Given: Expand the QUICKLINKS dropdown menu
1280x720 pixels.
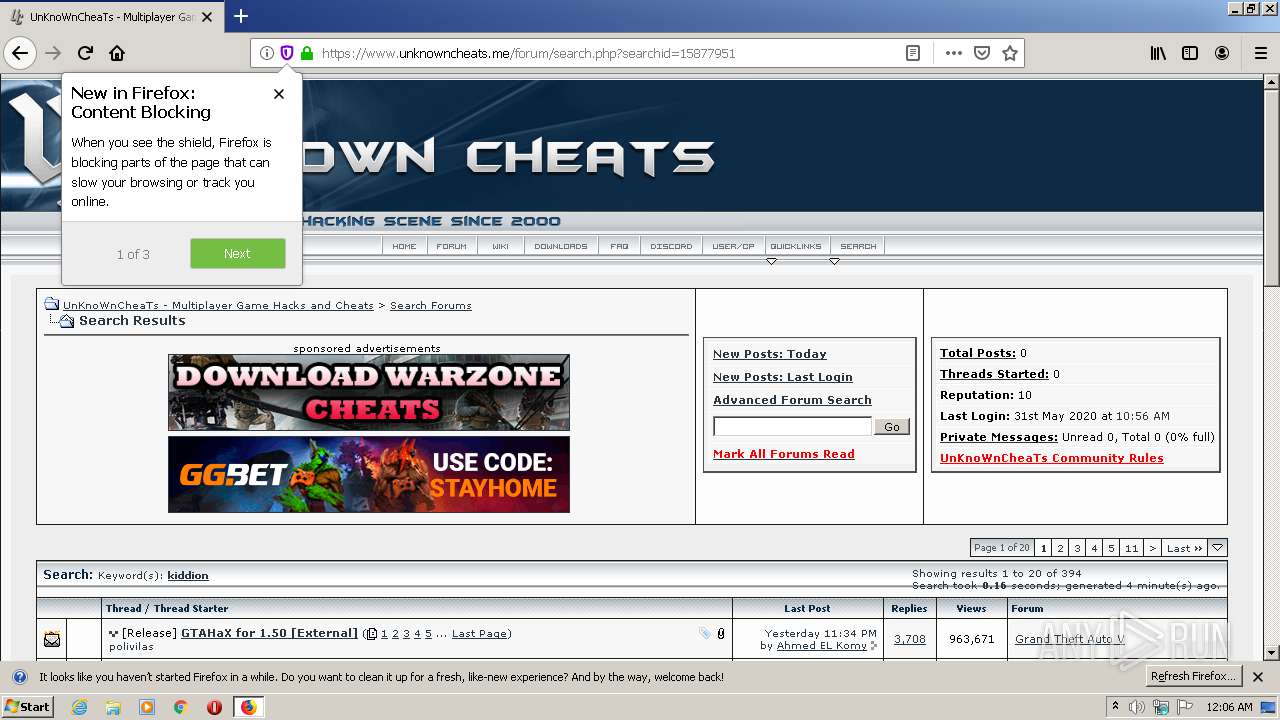Looking at the screenshot, I should [x=796, y=246].
